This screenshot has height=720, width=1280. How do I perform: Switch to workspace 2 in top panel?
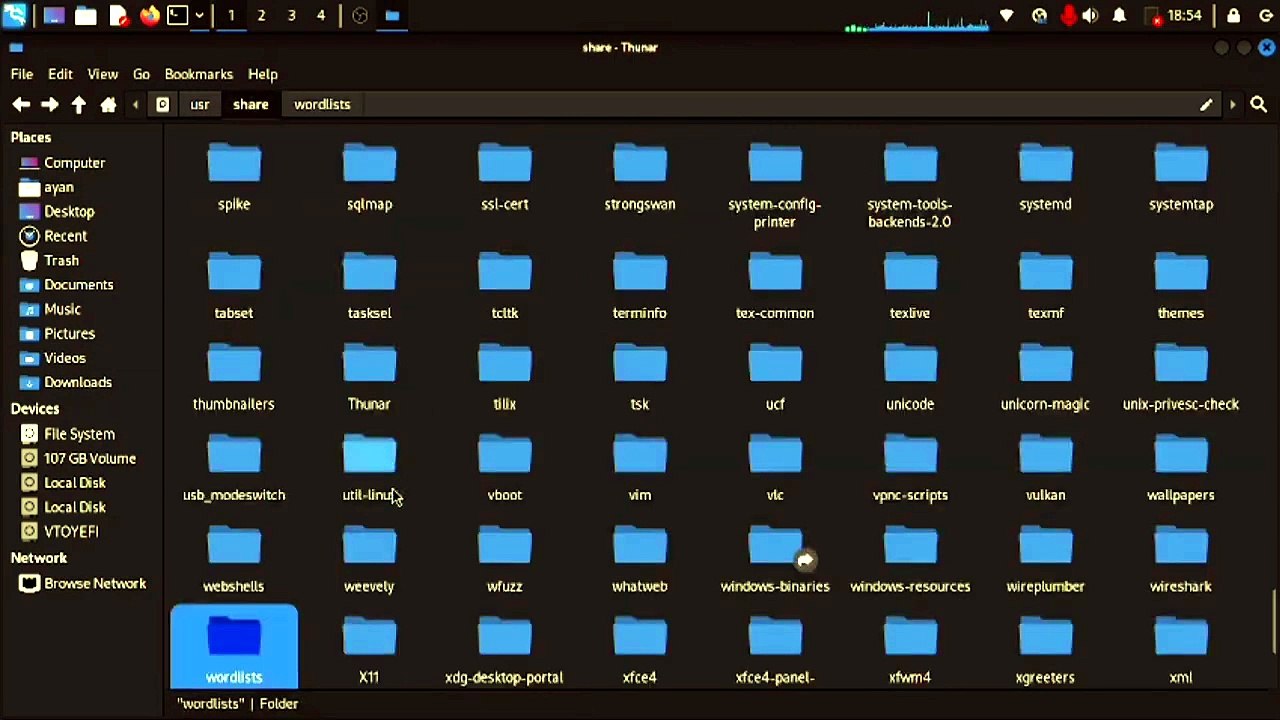tap(261, 16)
